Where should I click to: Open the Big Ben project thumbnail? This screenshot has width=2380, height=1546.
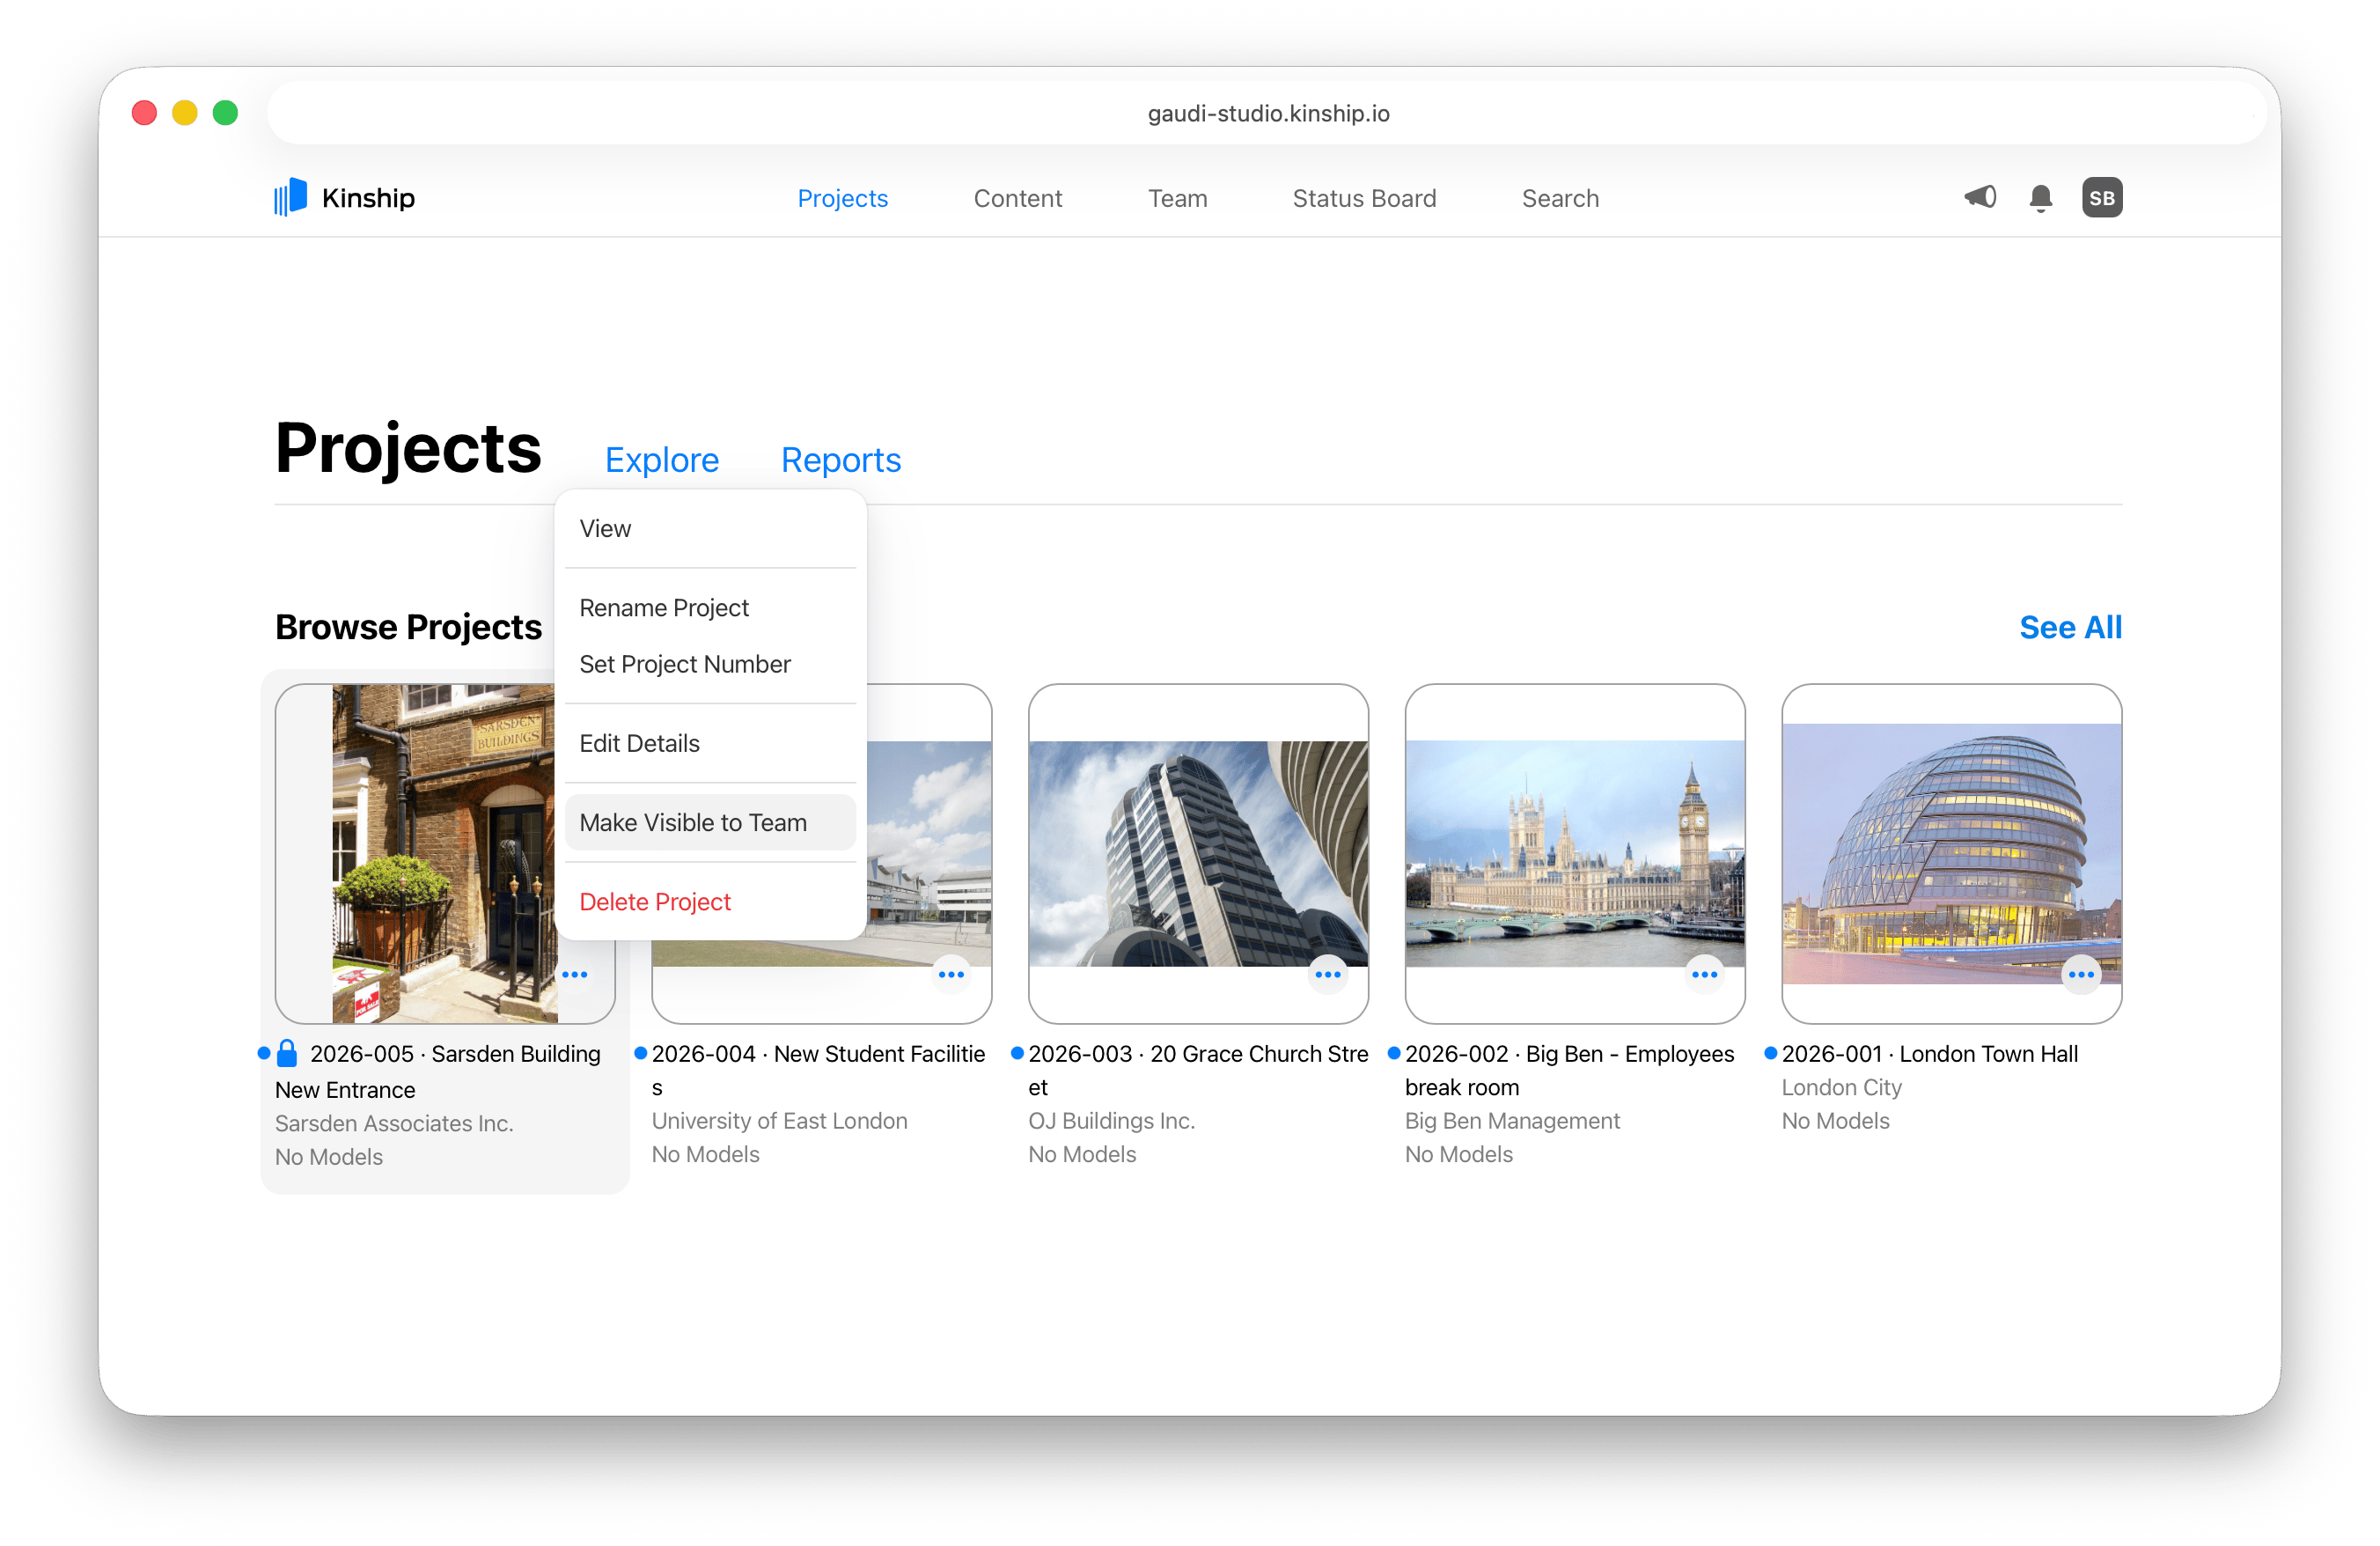click(x=1575, y=853)
